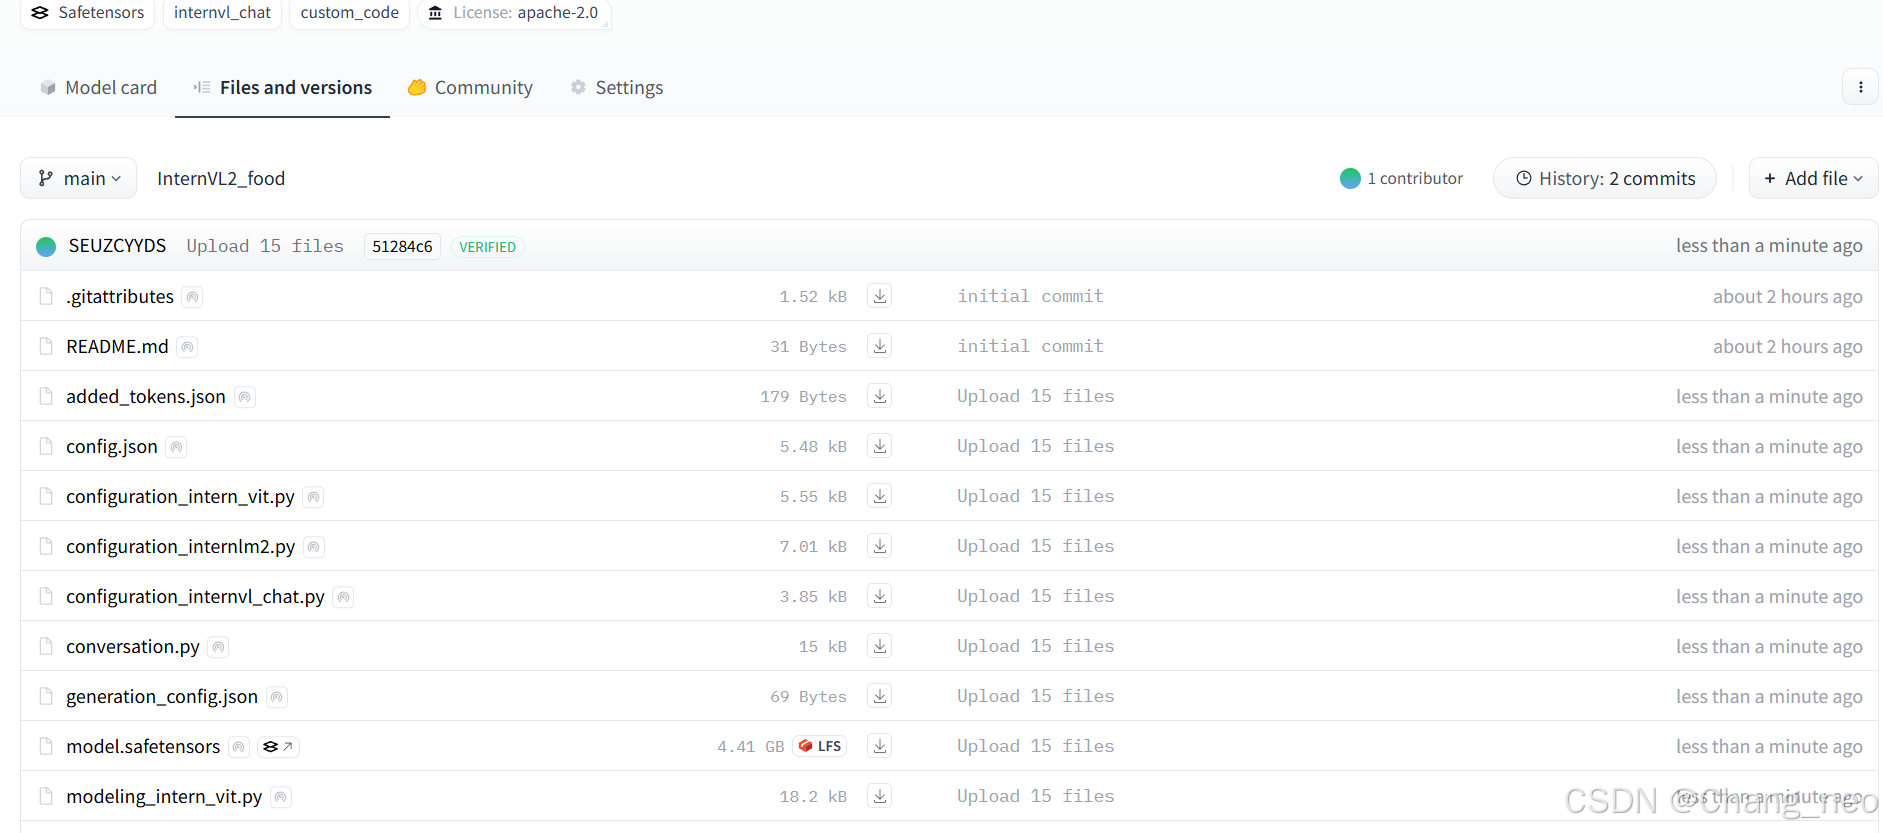
Task: Open the model.safetensors file
Action: pos(143,746)
